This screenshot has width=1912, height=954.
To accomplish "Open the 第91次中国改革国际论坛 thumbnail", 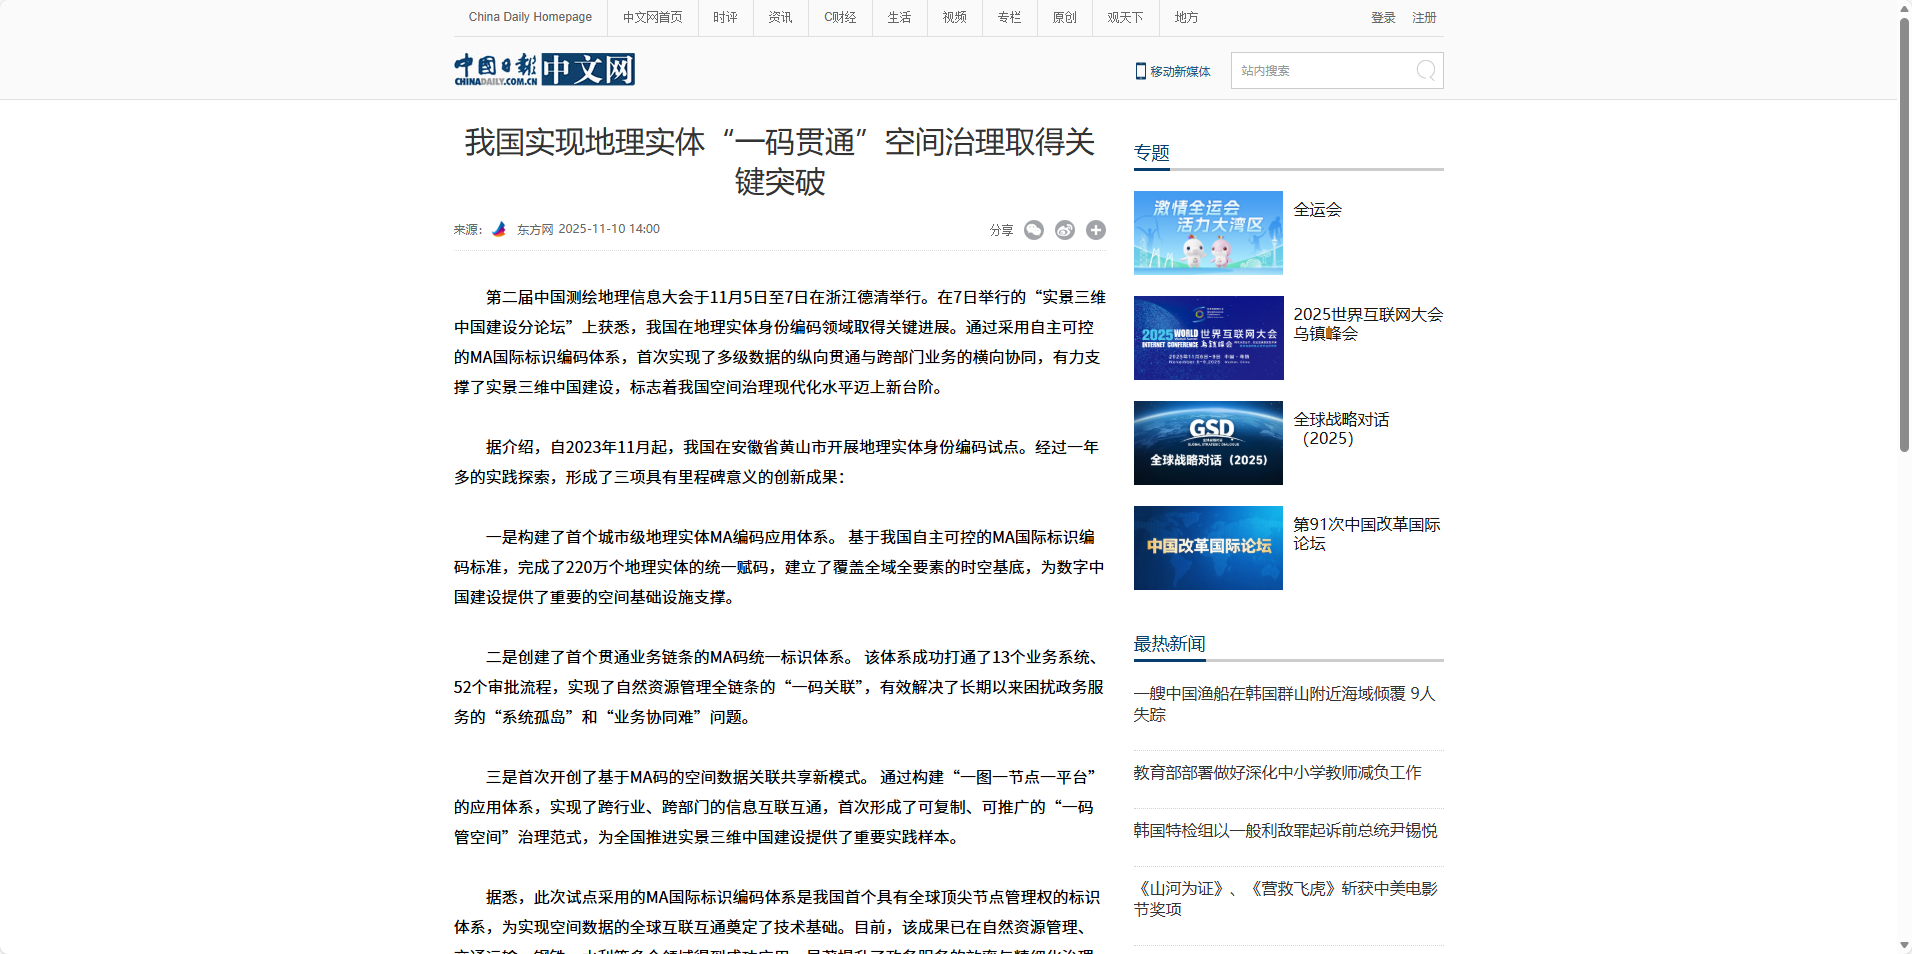I will (x=1208, y=547).
